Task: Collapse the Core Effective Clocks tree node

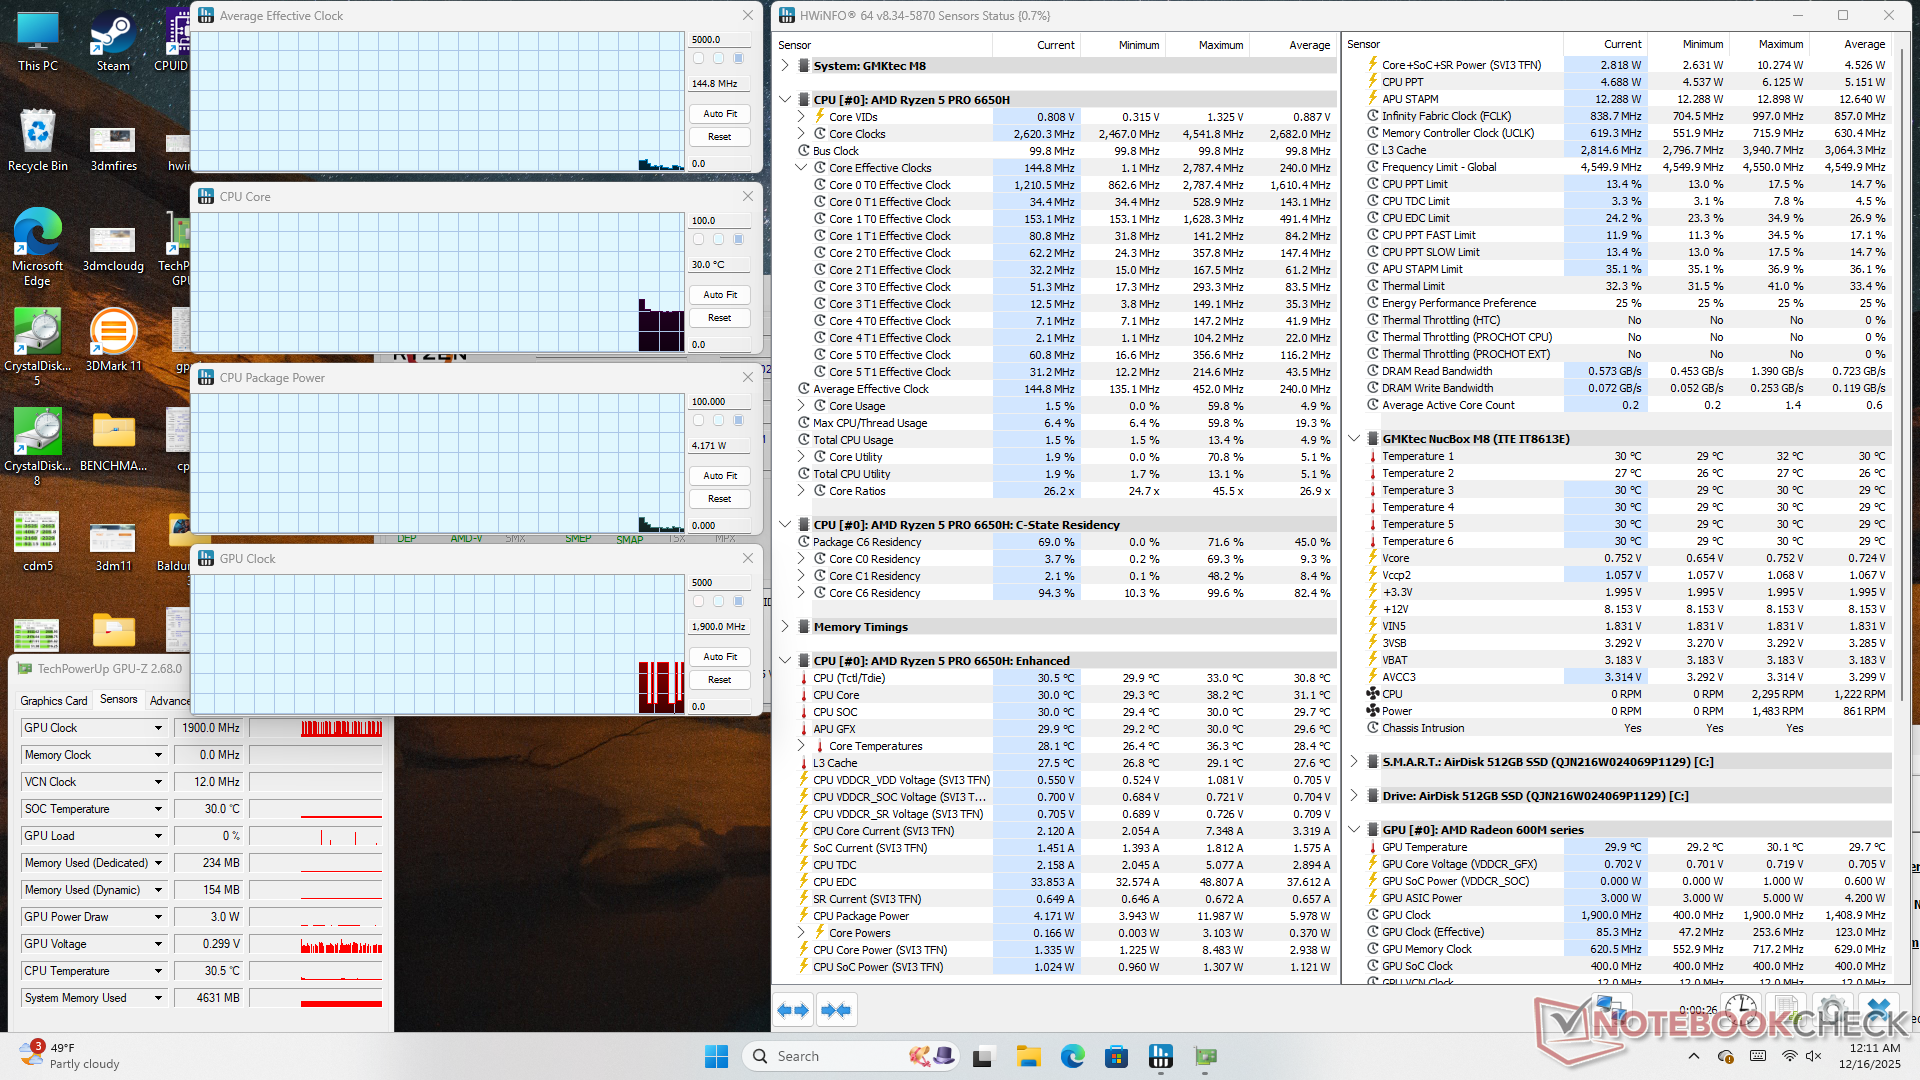Action: (x=801, y=168)
